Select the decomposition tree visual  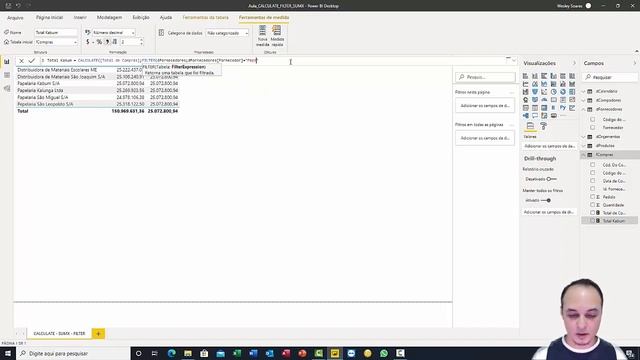(x=525, y=116)
